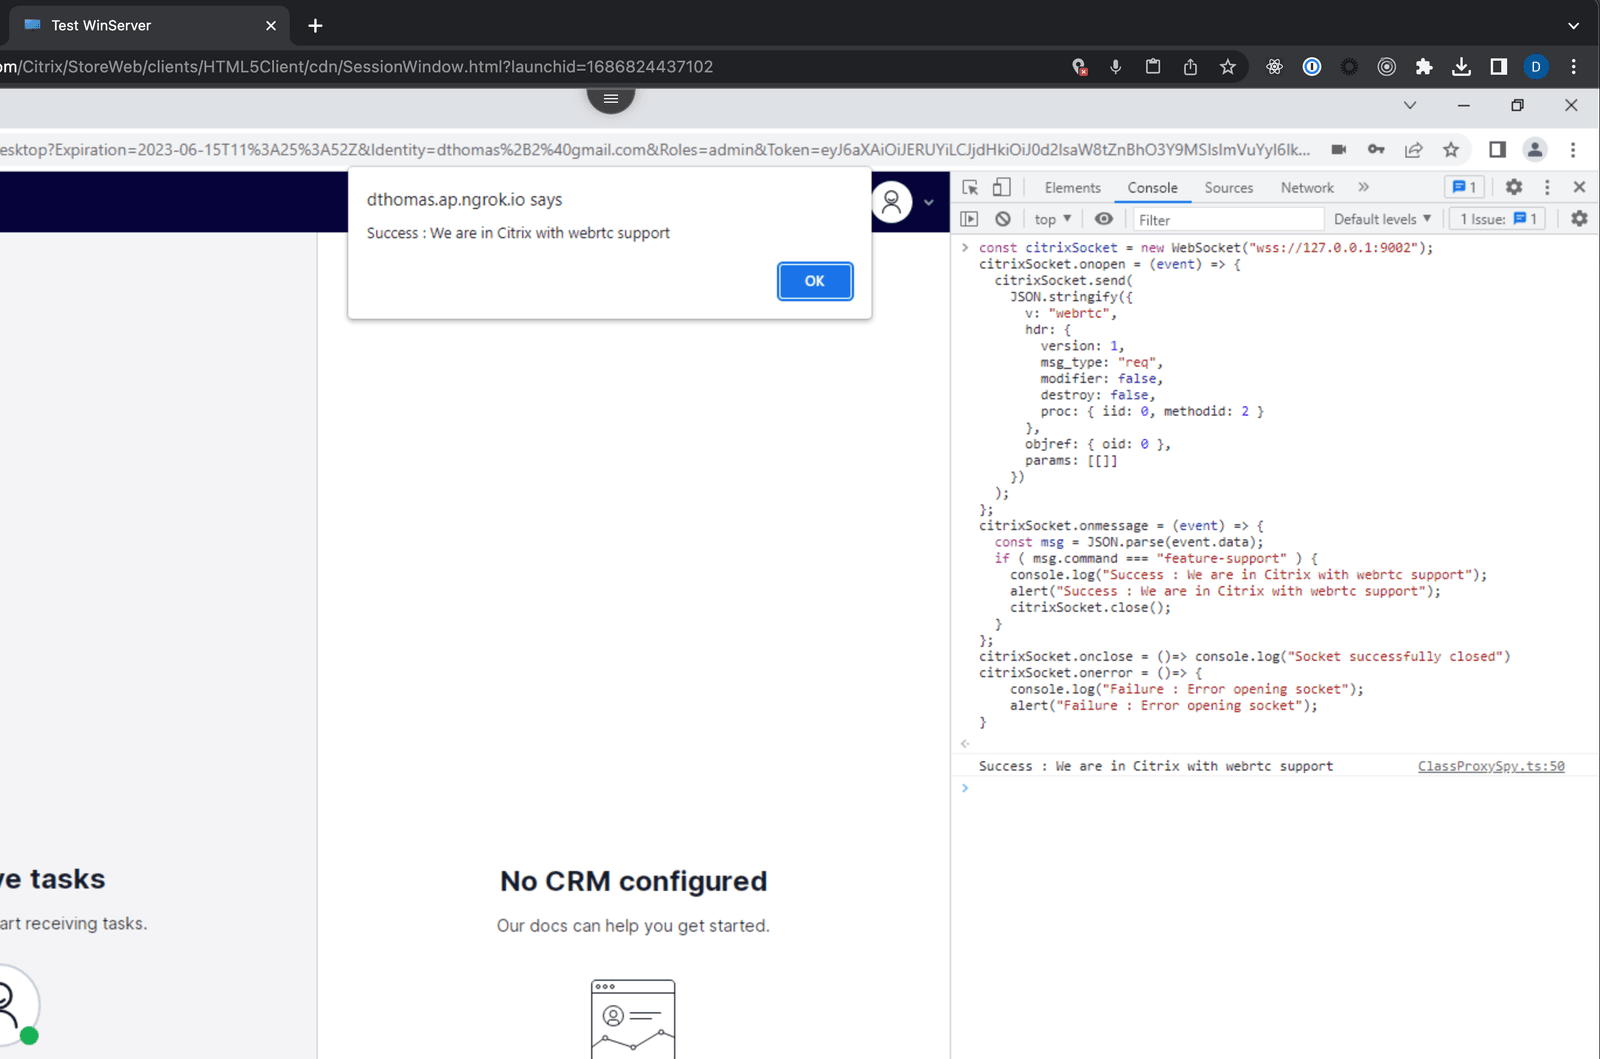Toggle the activate breakpoints icon in console sidebar

tap(968, 218)
